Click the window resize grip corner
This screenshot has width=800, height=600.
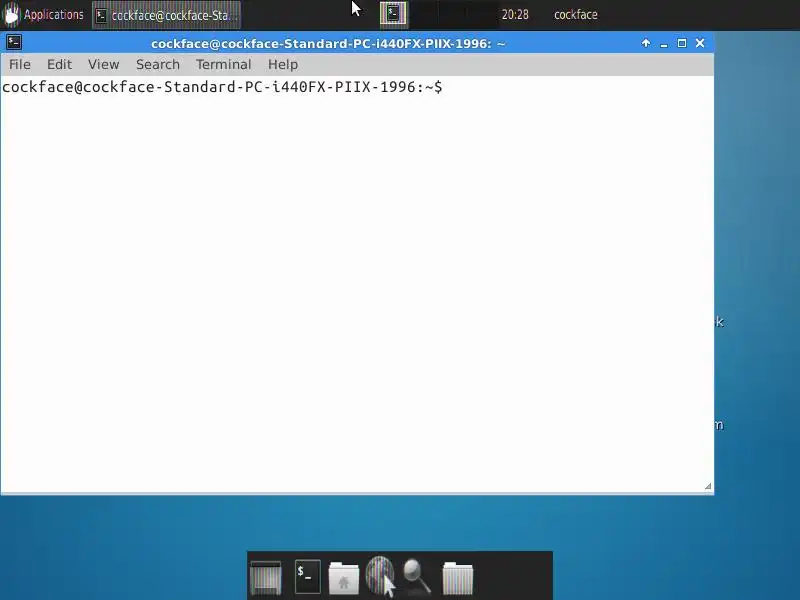pos(708,486)
